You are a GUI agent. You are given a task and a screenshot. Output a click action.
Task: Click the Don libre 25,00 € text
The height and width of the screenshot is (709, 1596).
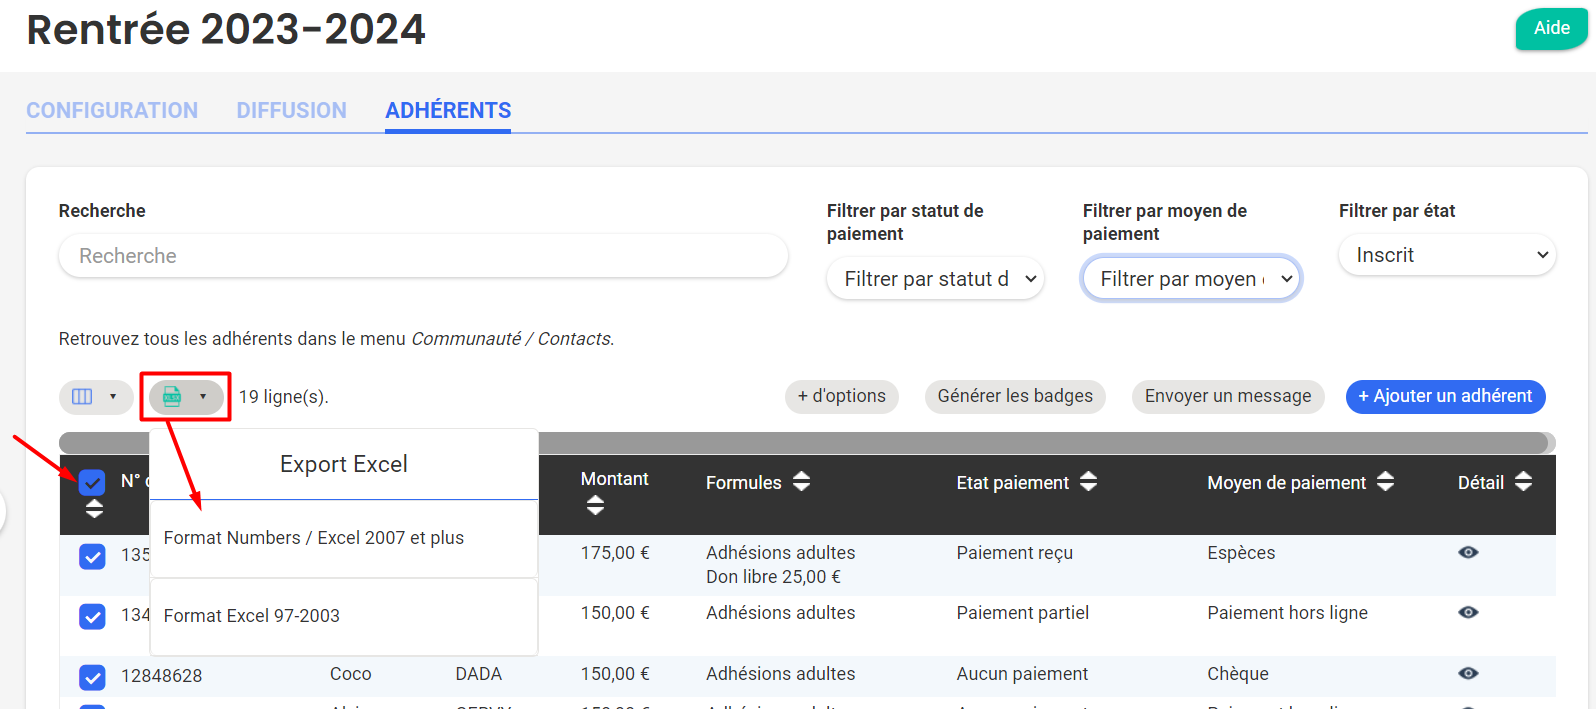tap(773, 577)
